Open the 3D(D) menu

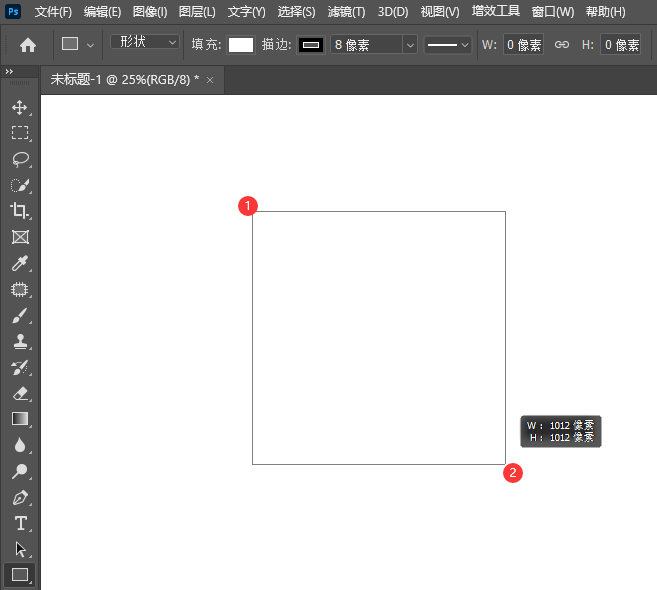click(393, 12)
